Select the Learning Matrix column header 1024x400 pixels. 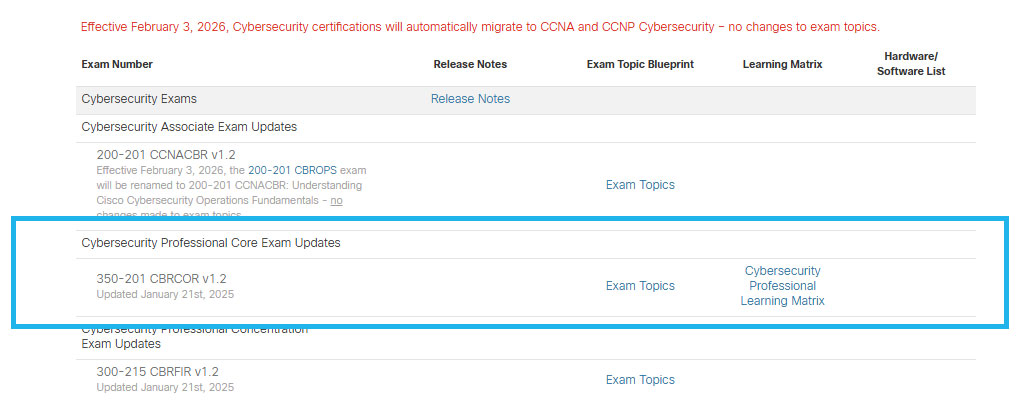[x=782, y=64]
